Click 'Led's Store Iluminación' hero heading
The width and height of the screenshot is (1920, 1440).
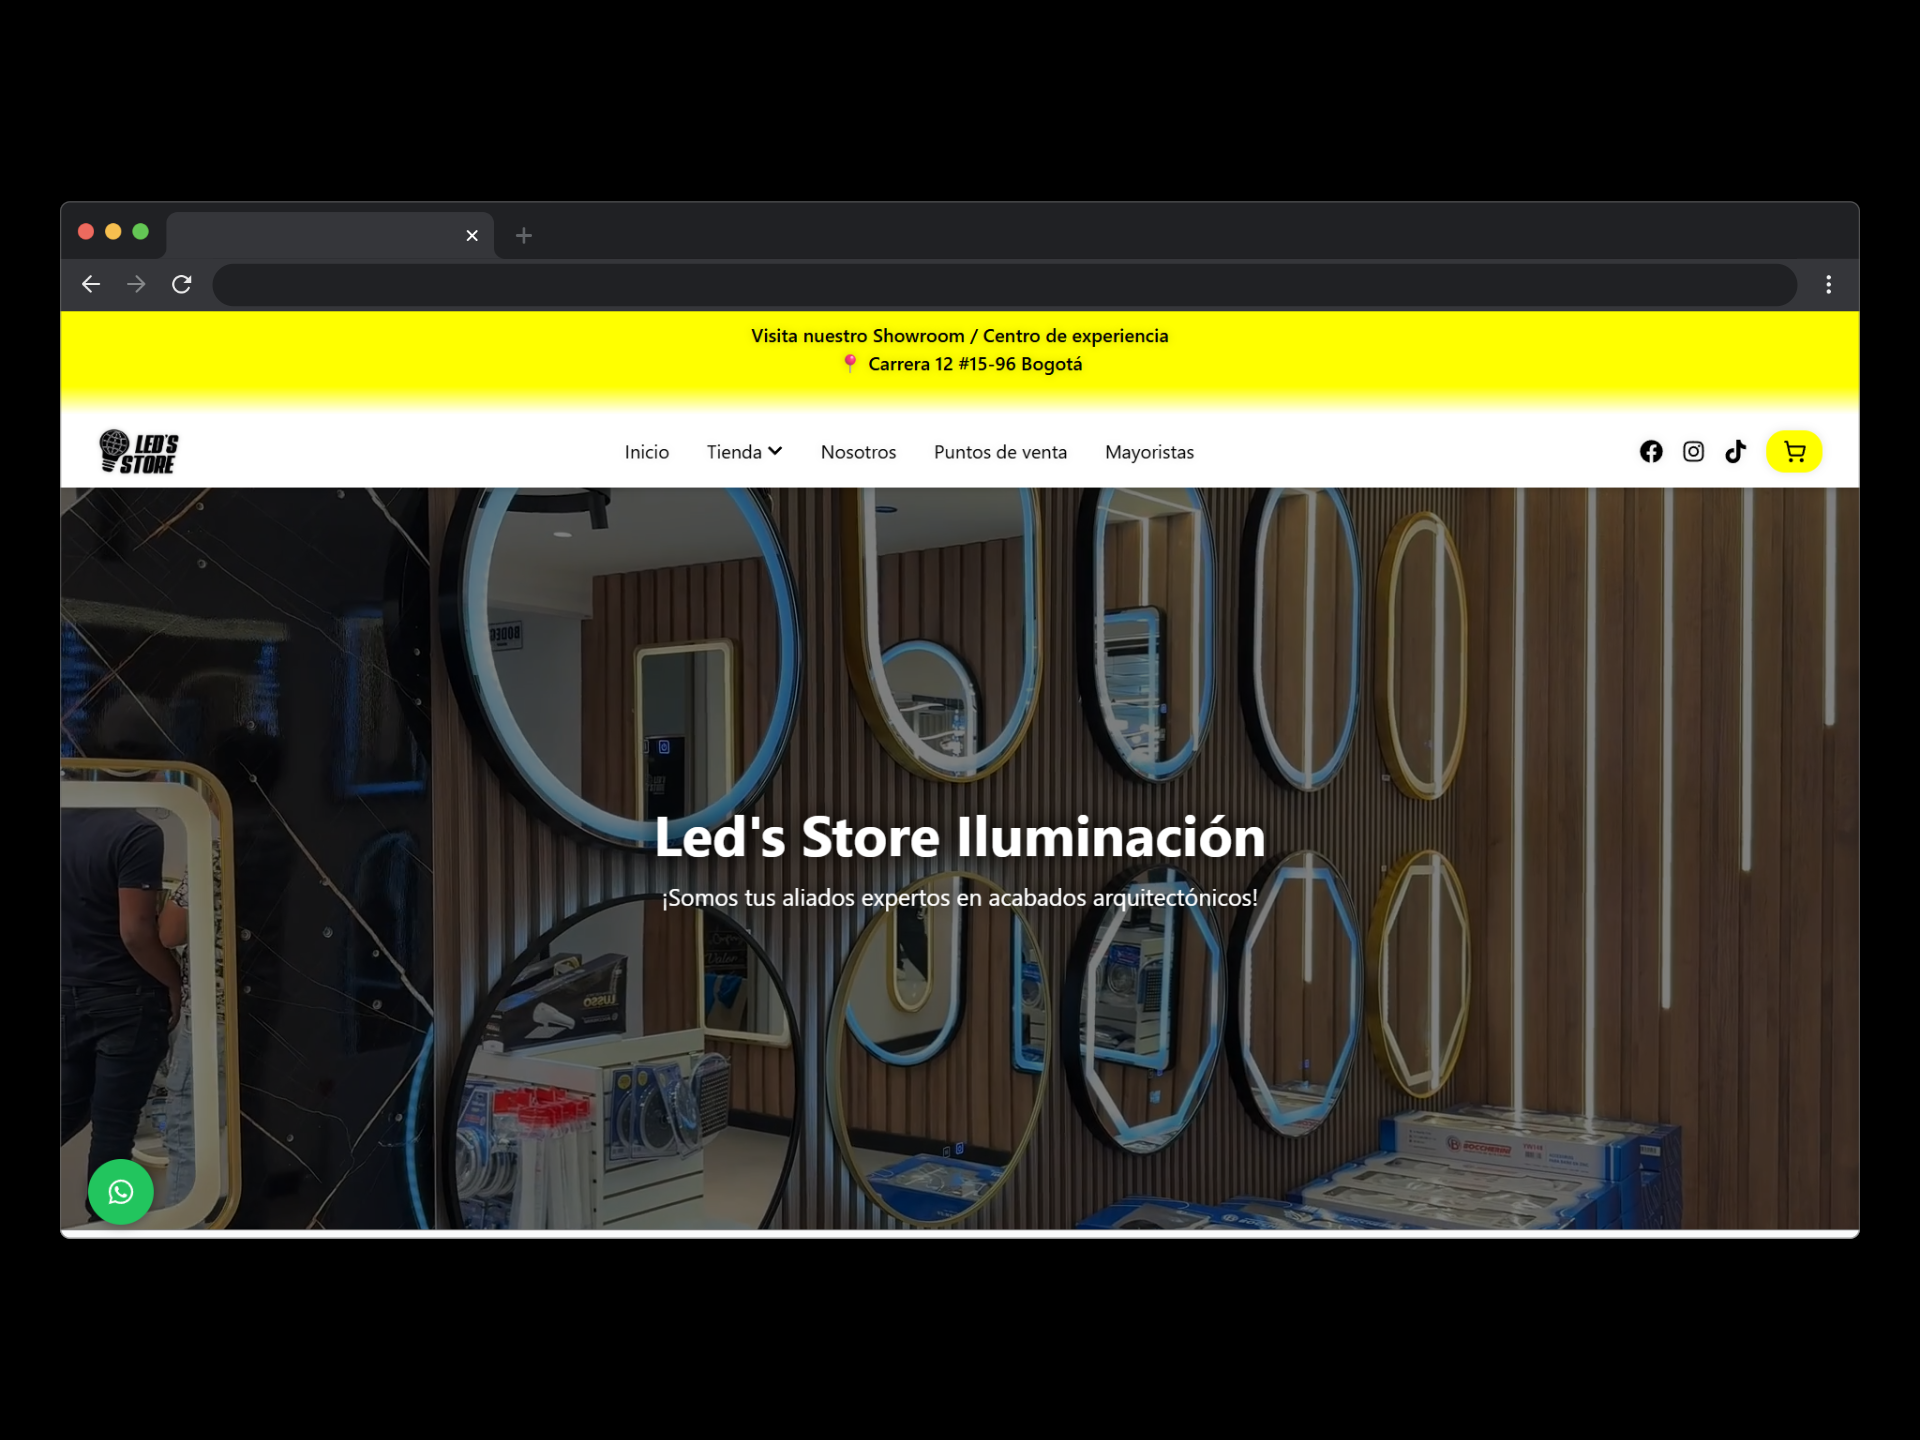point(960,837)
